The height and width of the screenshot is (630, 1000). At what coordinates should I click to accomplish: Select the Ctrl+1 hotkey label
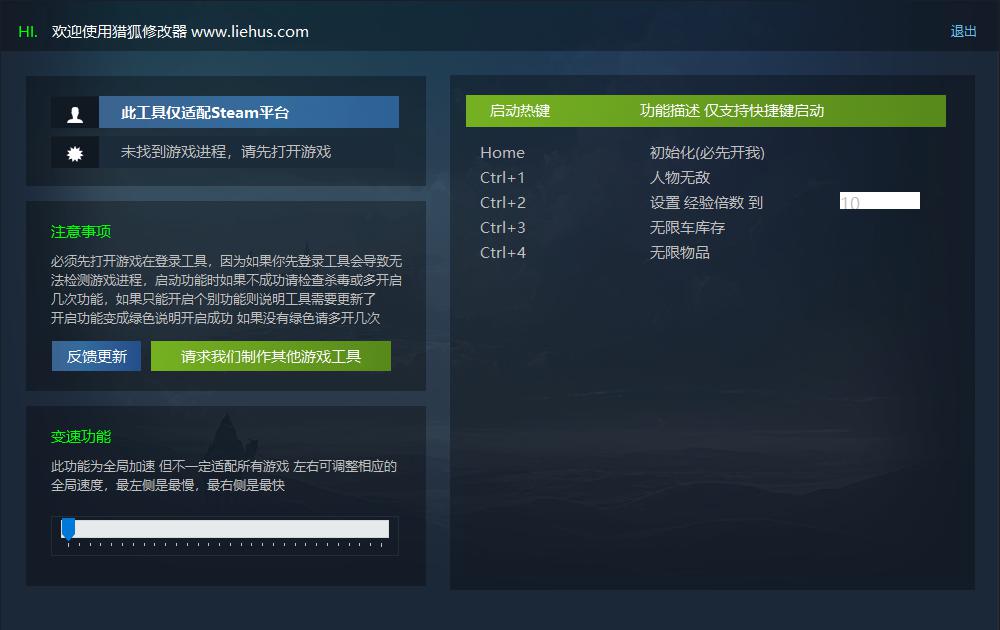[503, 178]
